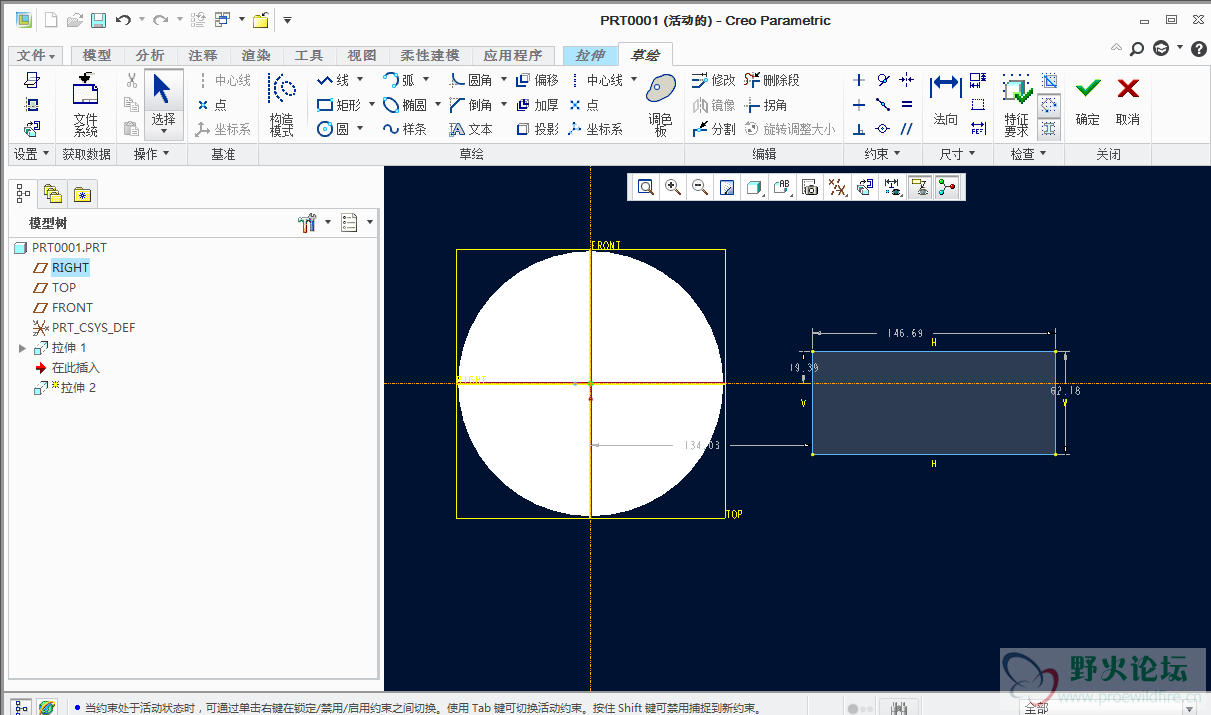This screenshot has width=1211, height=715.
Task: Click 取消 (Cancel) to quit sketch
Action: [x=1128, y=101]
